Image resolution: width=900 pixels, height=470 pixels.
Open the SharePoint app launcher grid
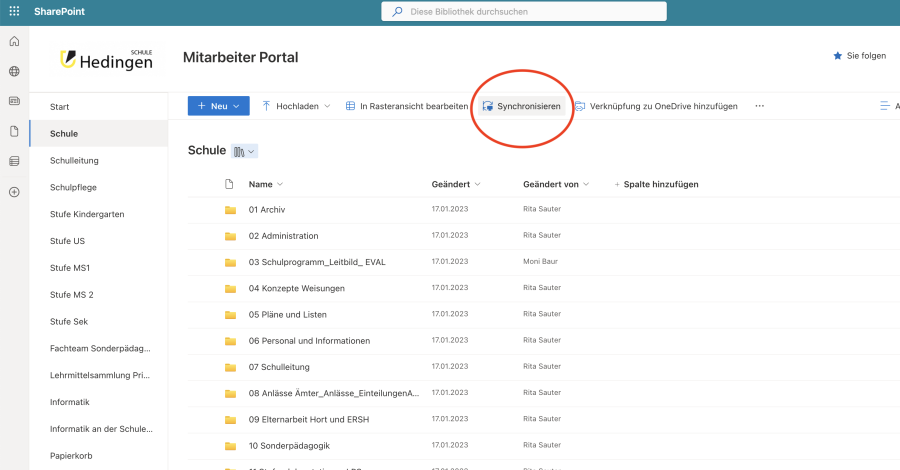pos(14,12)
